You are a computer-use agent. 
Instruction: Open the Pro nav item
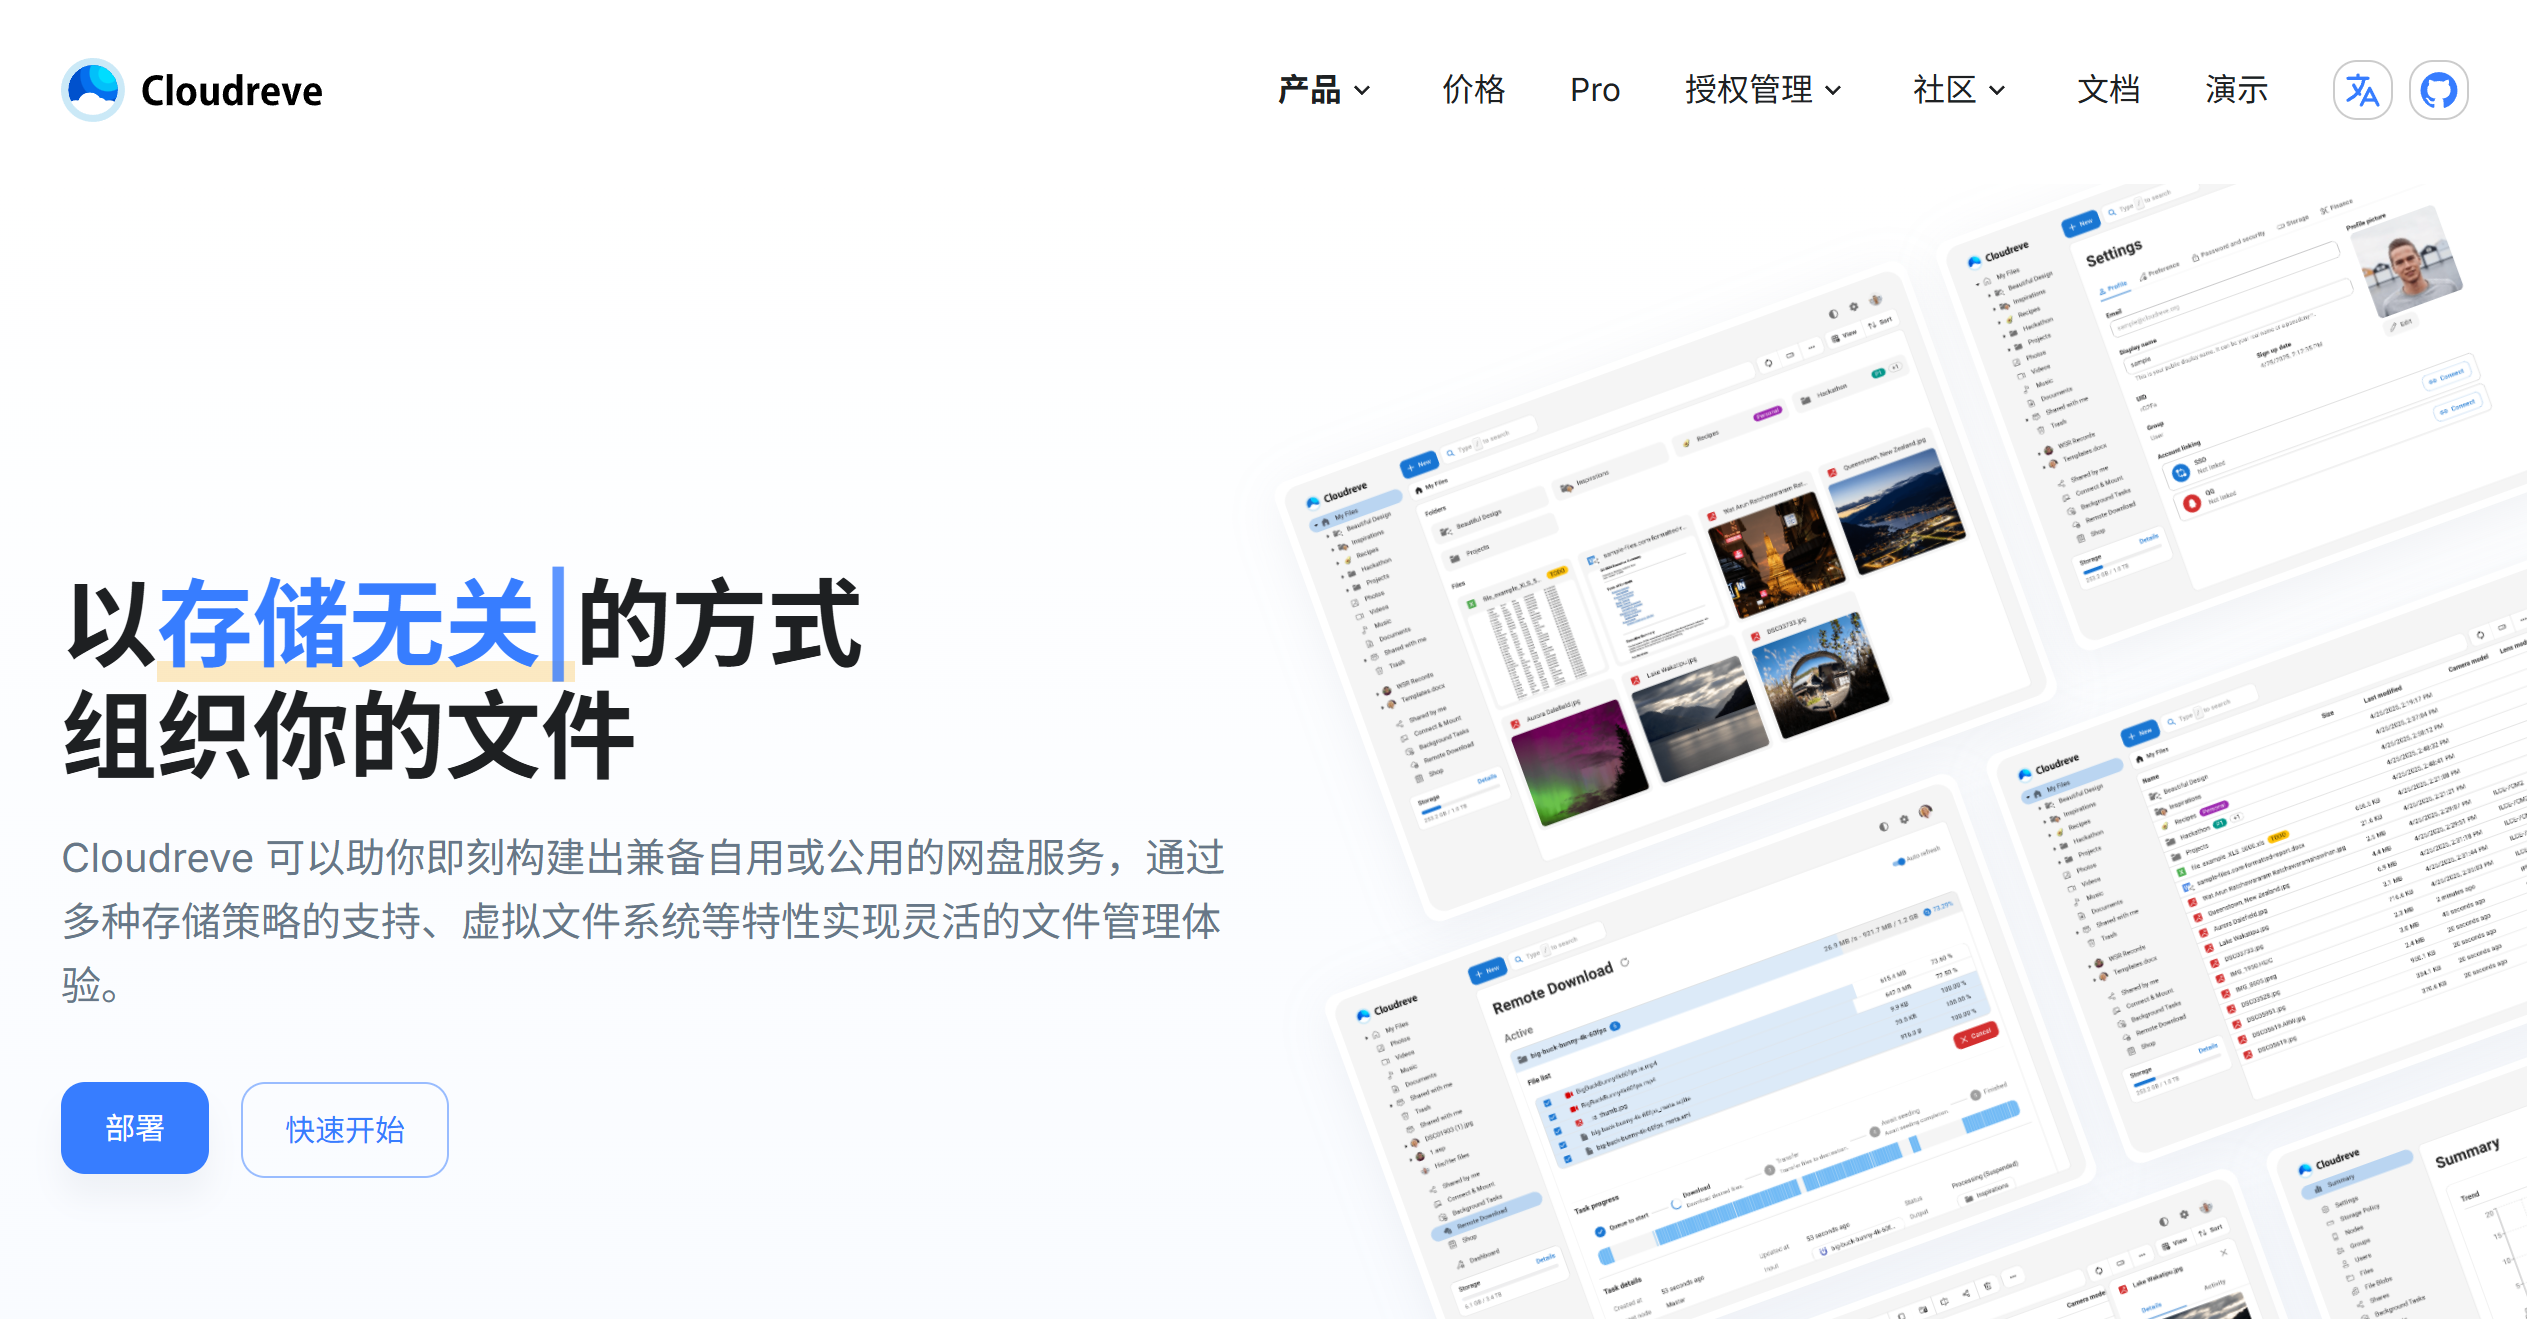point(1595,90)
